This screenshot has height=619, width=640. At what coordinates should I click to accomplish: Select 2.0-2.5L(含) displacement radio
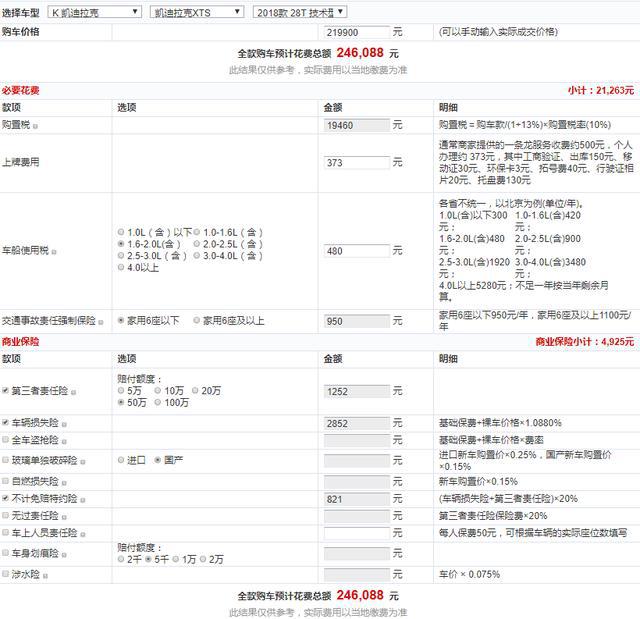click(197, 244)
